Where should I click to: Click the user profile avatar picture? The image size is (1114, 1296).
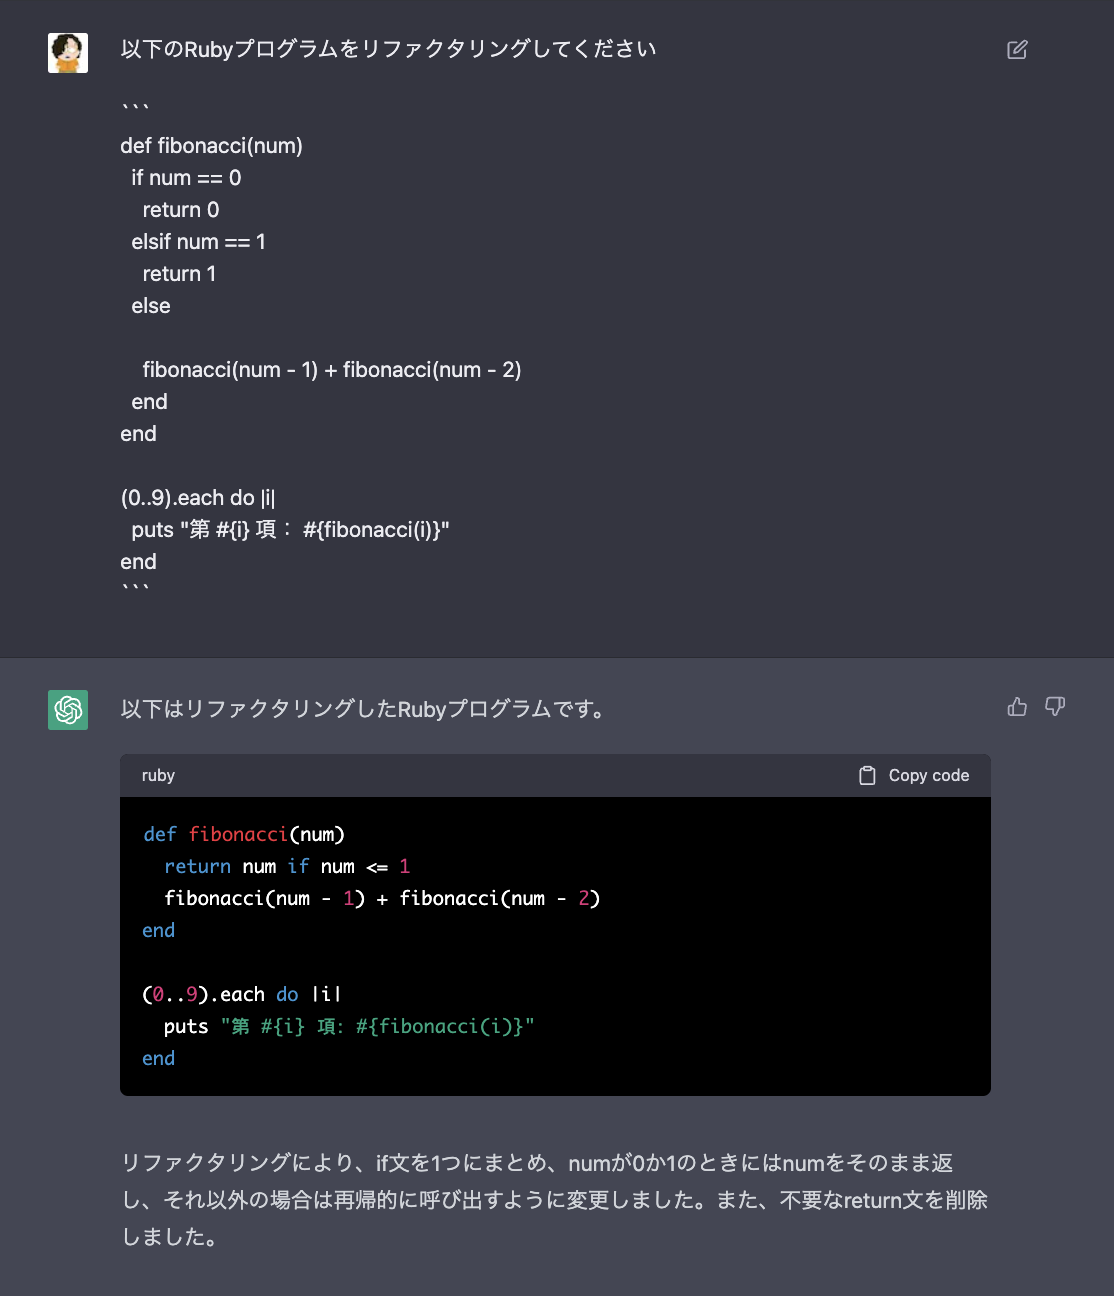tap(67, 52)
